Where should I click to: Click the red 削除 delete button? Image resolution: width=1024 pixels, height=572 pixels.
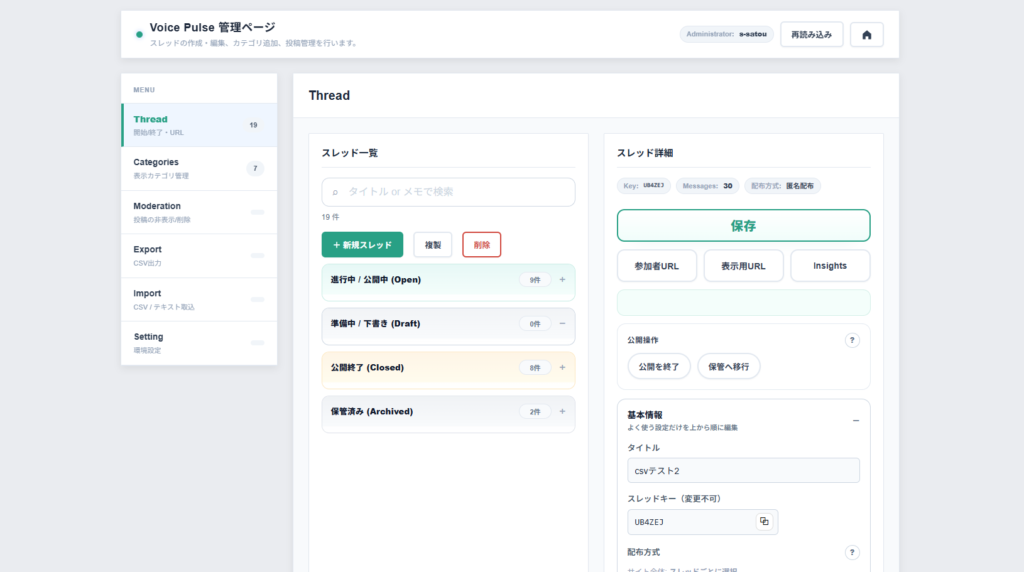[481, 245]
